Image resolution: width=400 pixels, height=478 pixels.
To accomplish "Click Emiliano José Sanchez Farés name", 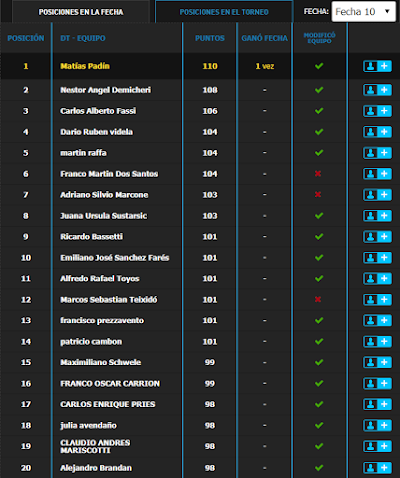I will coord(115,258).
